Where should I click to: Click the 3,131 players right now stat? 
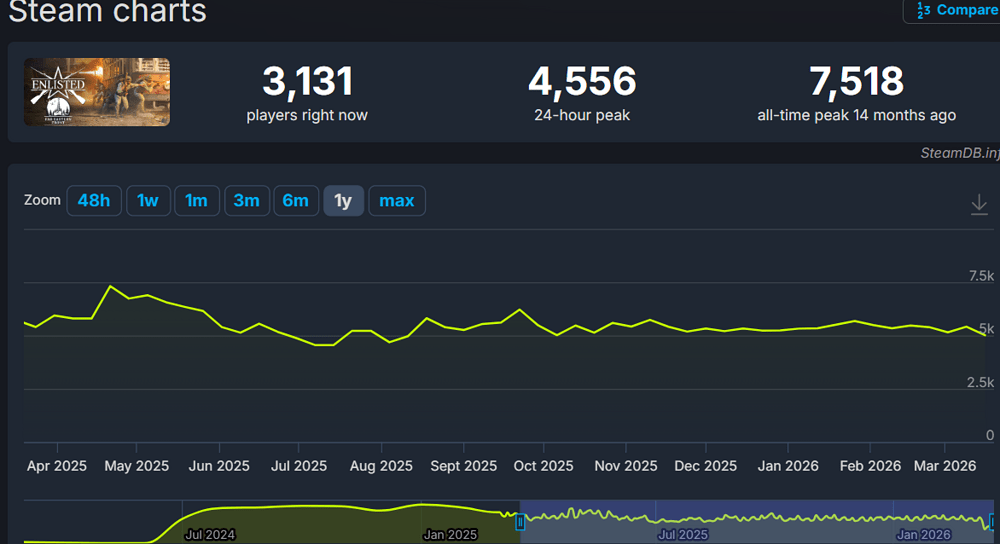click(307, 93)
